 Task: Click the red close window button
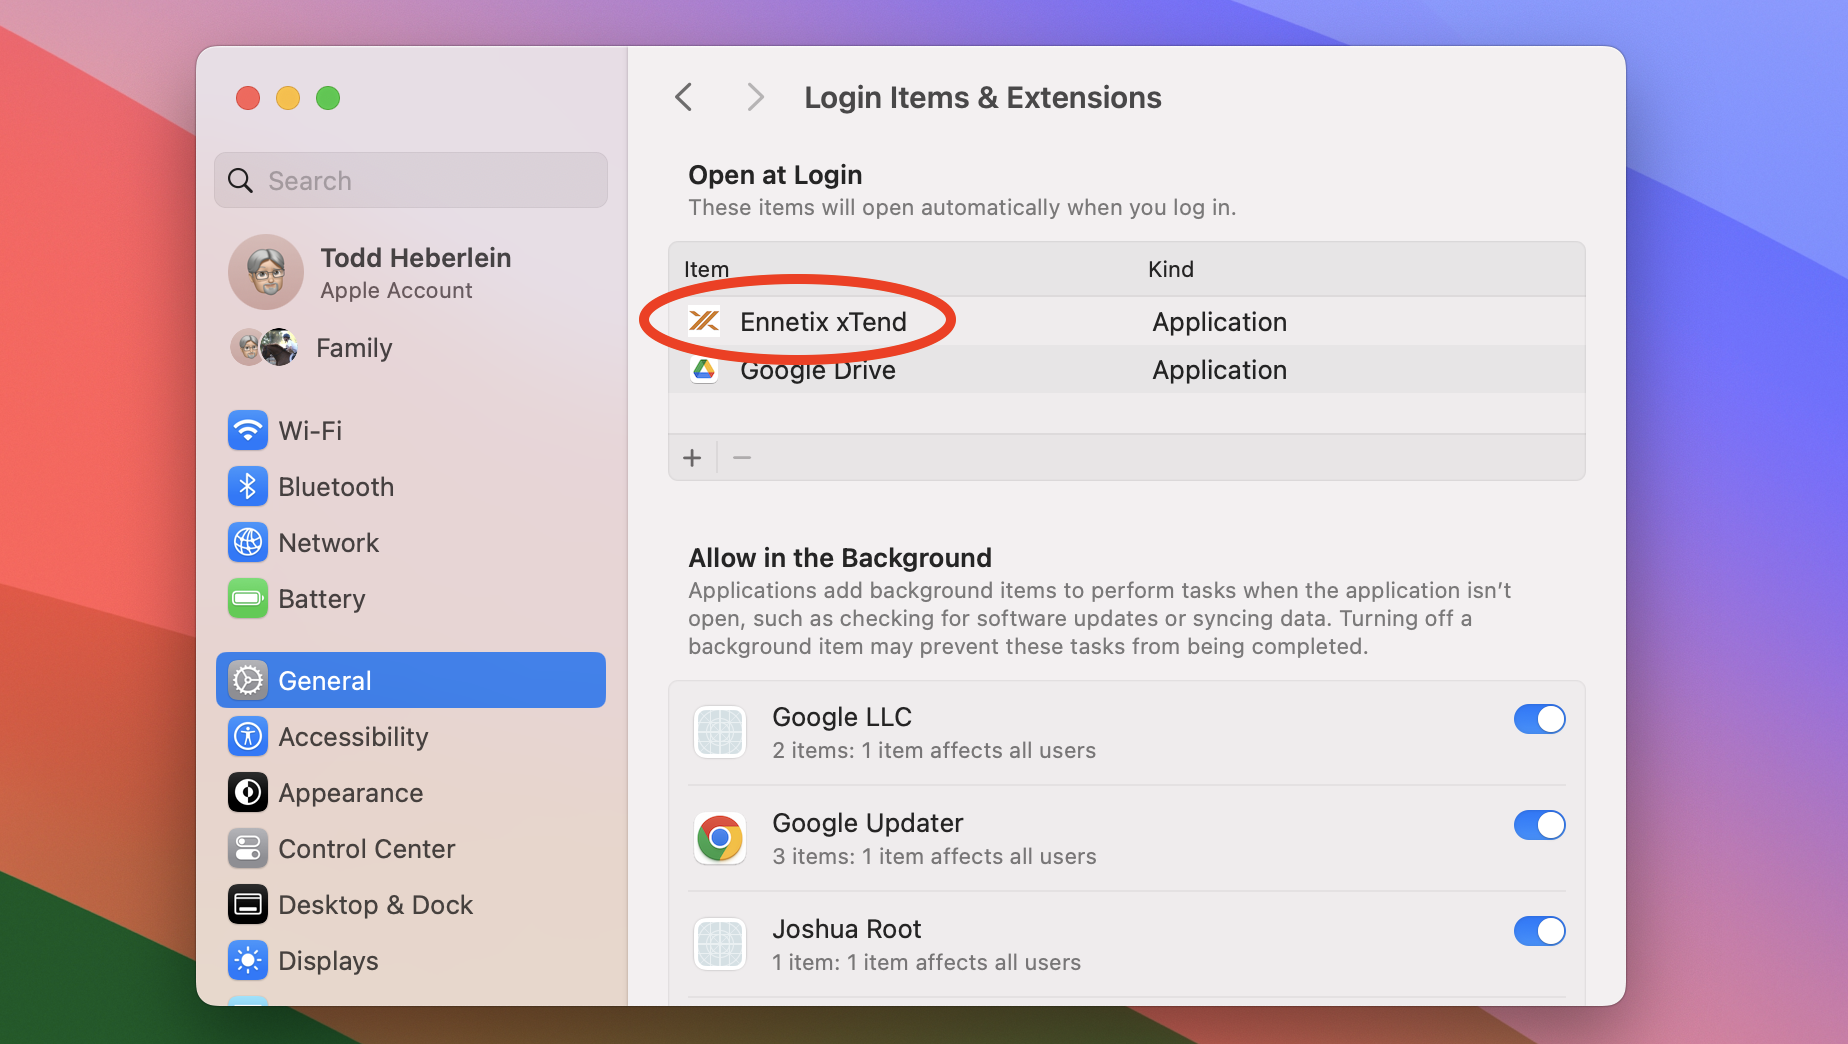tap(248, 98)
